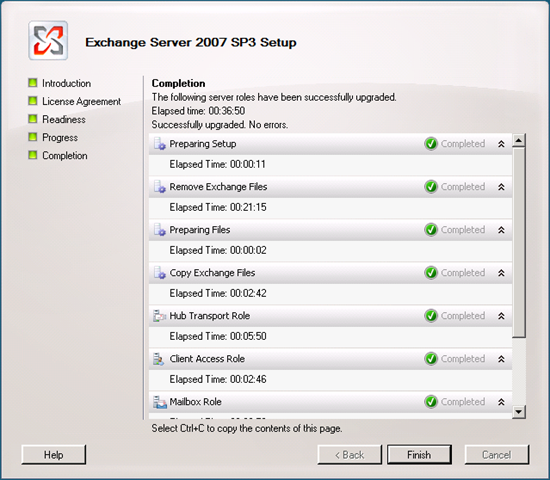Click the Copy Exchange Files step icon
This screenshot has width=550, height=480.
point(159,273)
